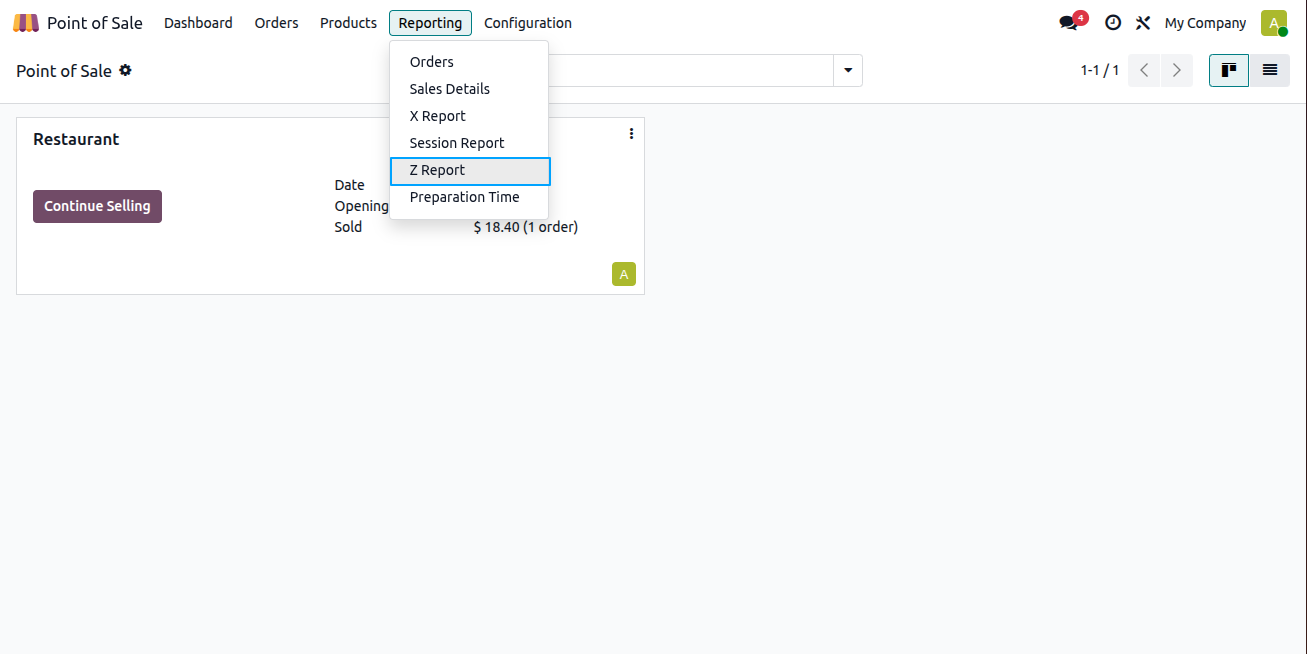Select Z Report from Reporting menu

(x=470, y=170)
